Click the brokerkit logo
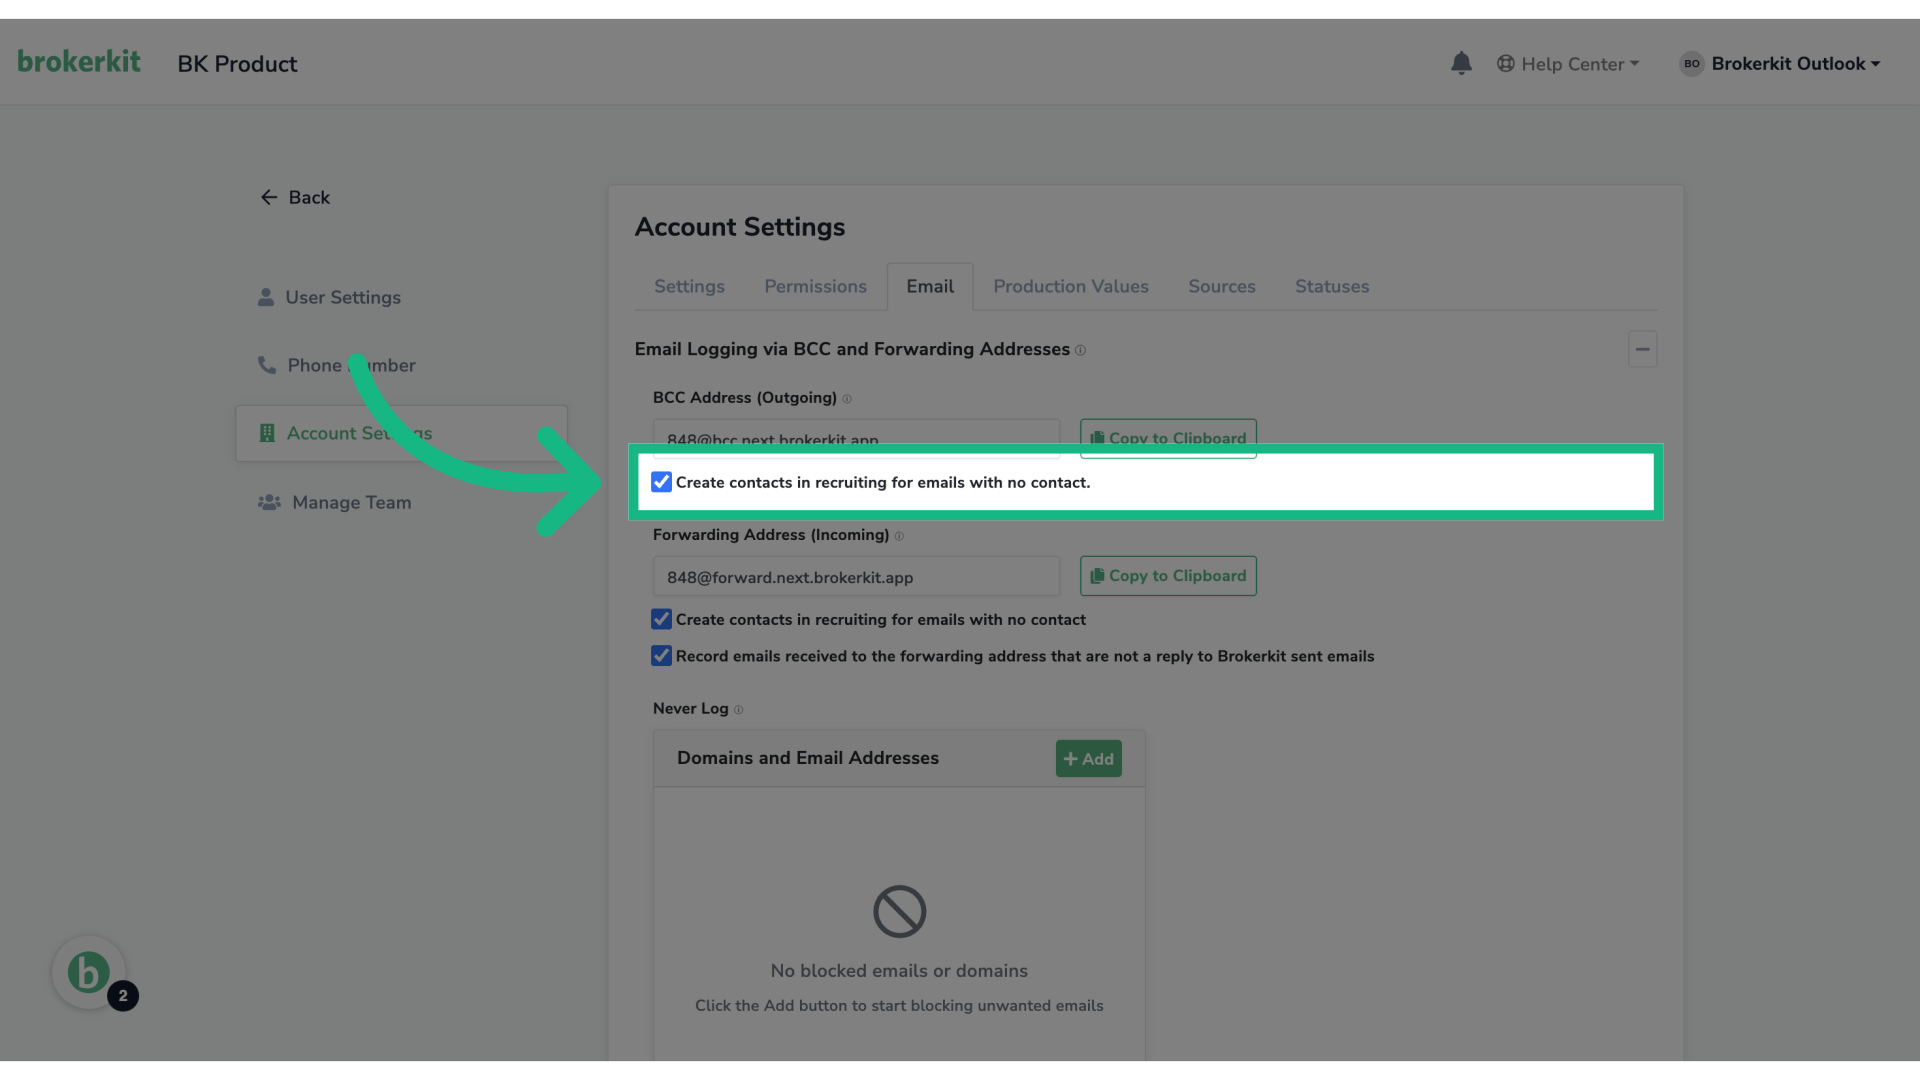Screen dimensions: 1920x1080 click(79, 62)
